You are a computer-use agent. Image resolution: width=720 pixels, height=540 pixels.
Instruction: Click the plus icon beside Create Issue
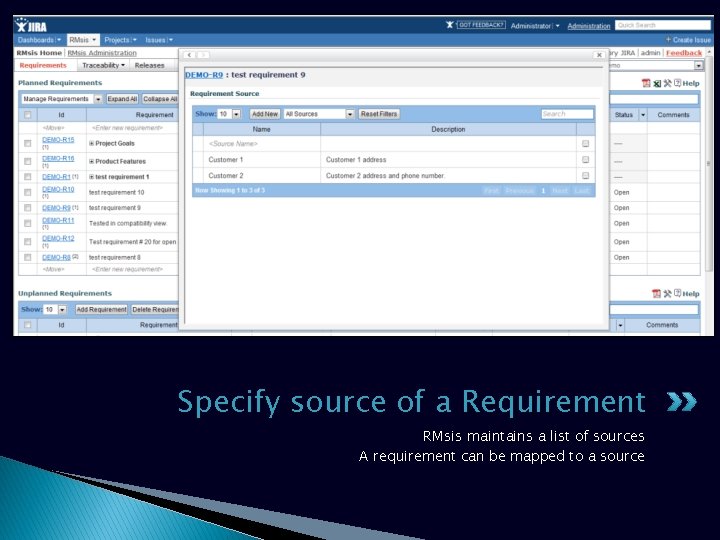[x=668, y=40]
